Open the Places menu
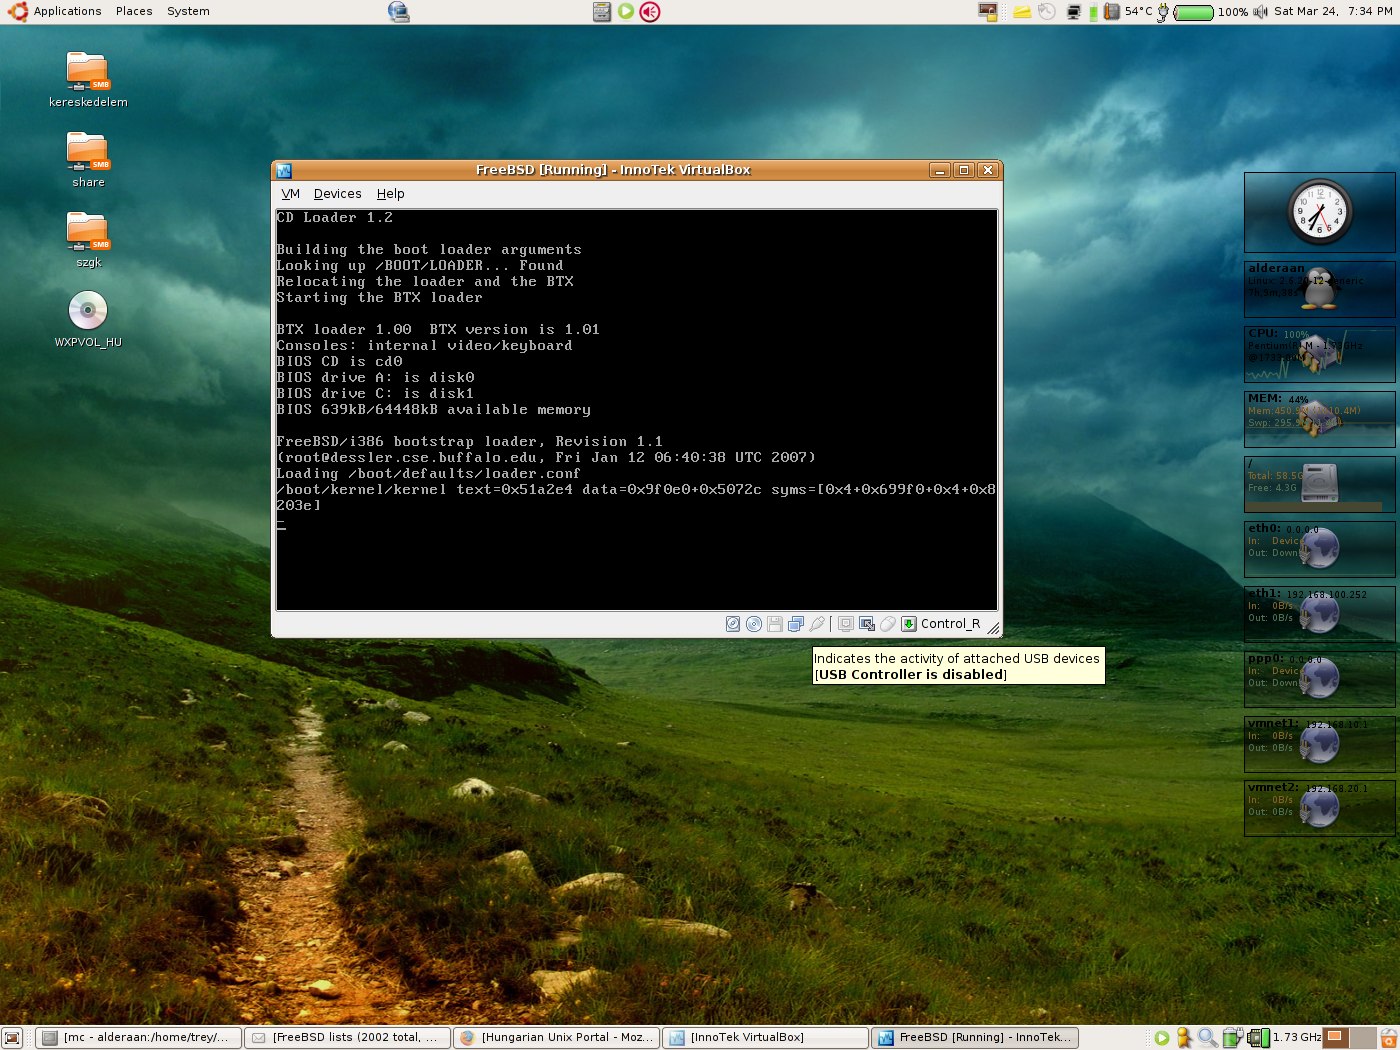Screen dimensions: 1400x1050 click(134, 11)
